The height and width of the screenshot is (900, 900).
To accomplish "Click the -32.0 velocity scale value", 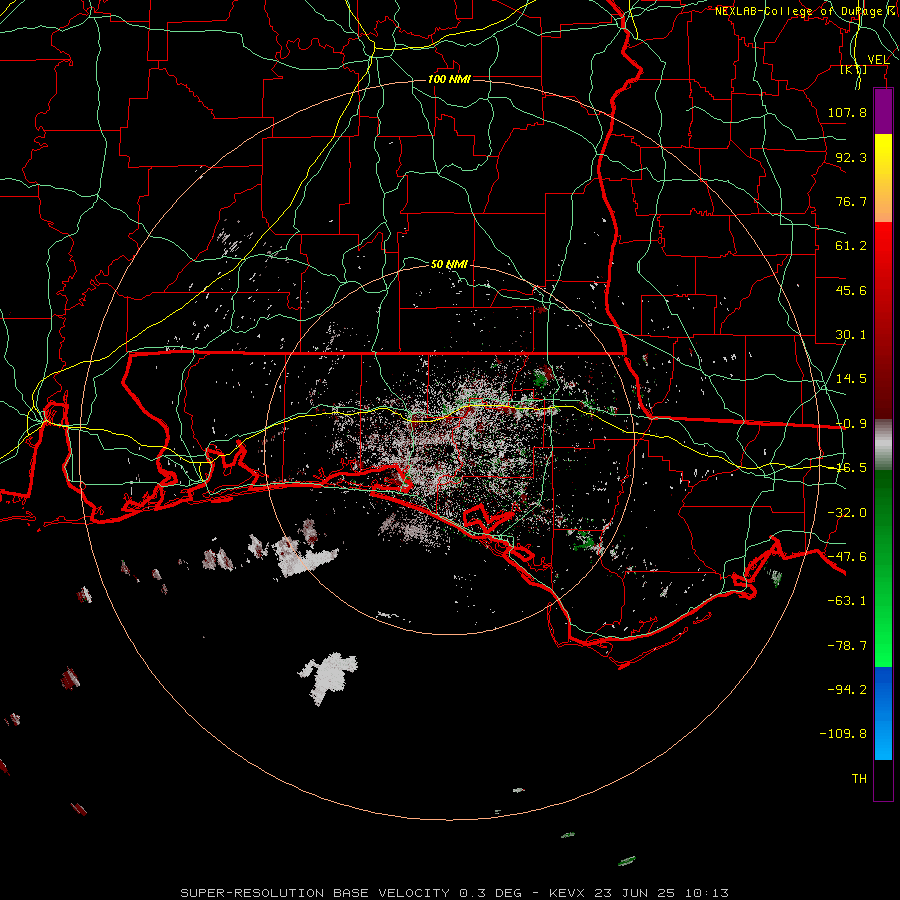I will coord(847,513).
